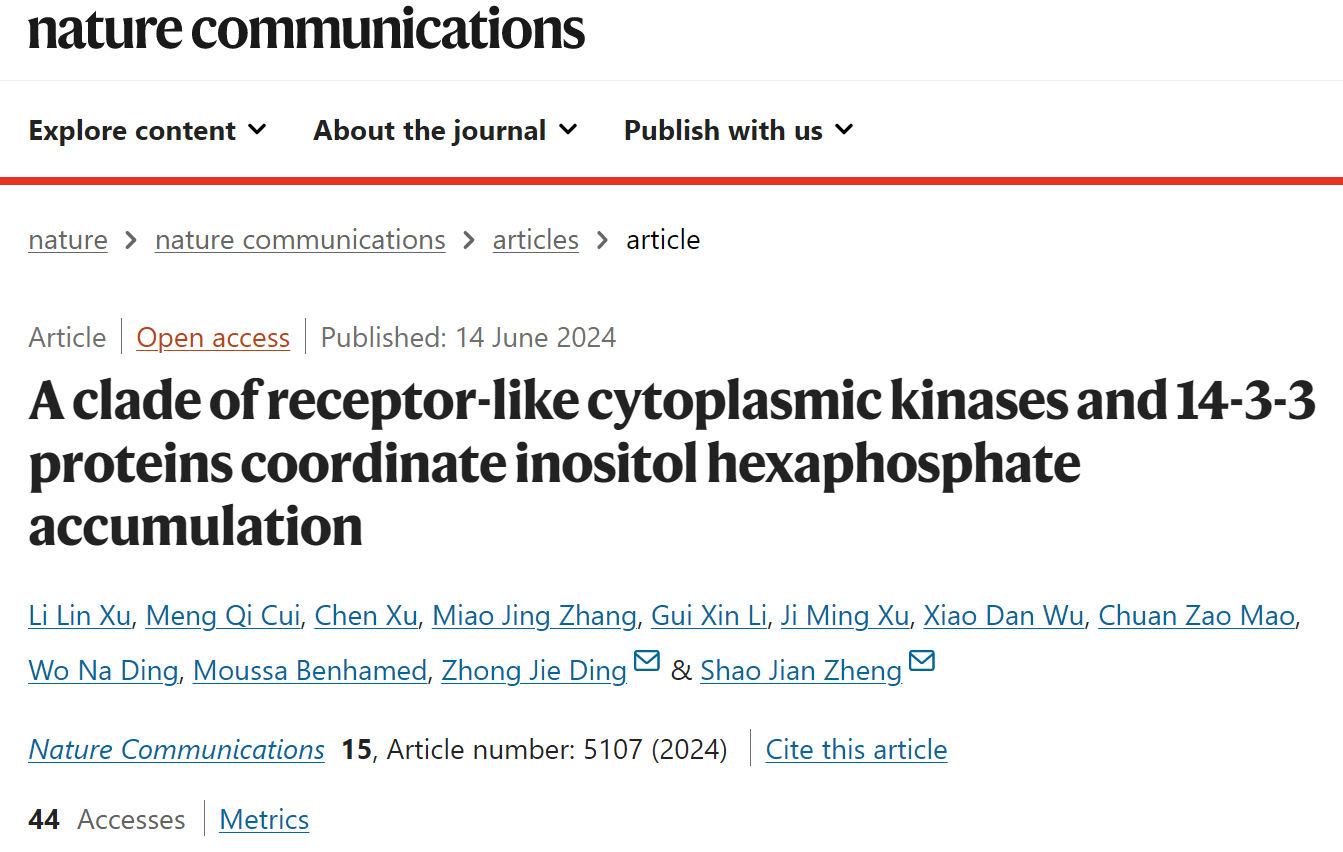This screenshot has height=852, width=1343.
Task: Select author Meng Qi Cui
Action: (223, 616)
